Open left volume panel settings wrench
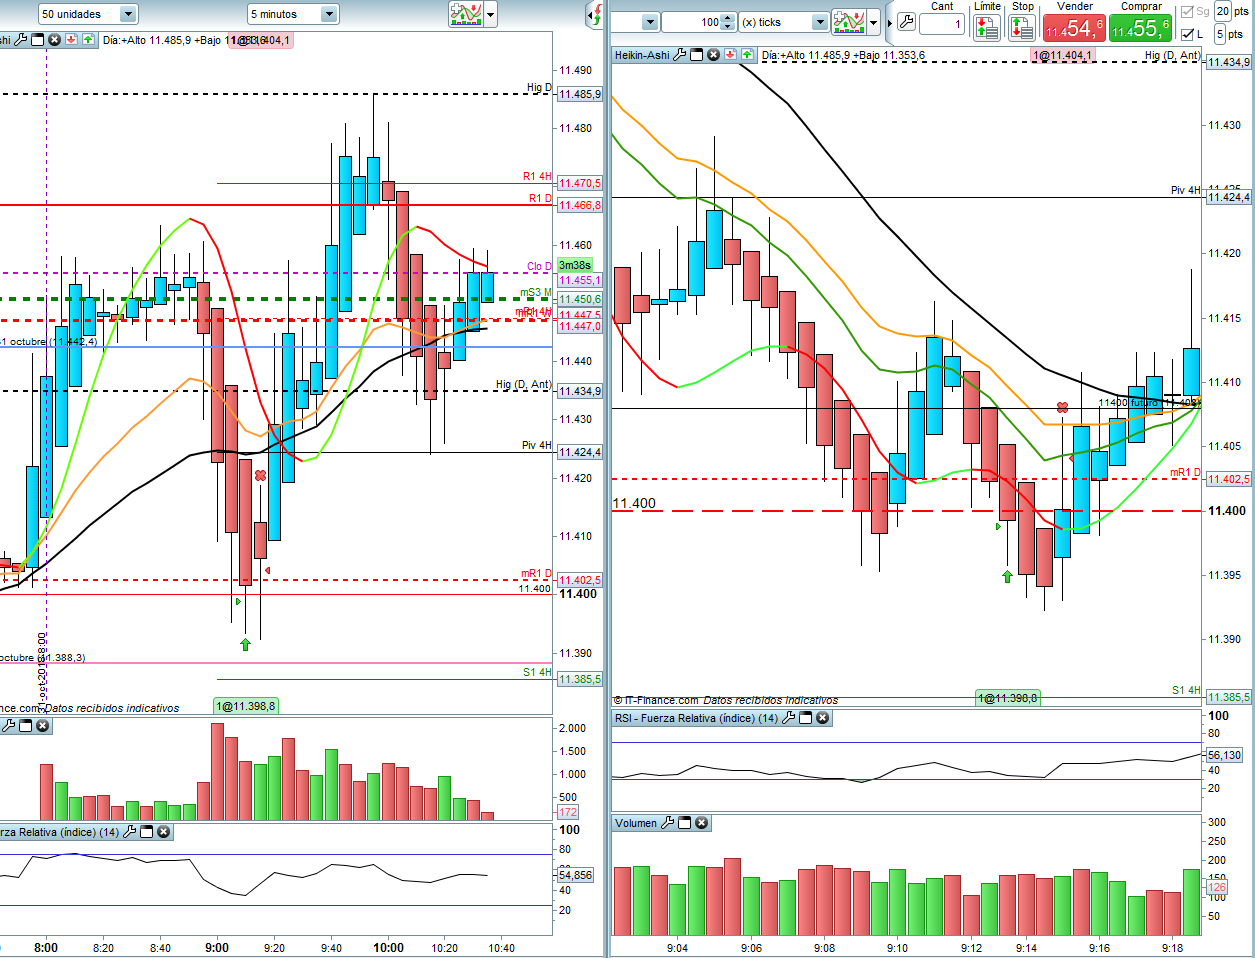Image resolution: width=1255 pixels, height=958 pixels. [x=9, y=725]
